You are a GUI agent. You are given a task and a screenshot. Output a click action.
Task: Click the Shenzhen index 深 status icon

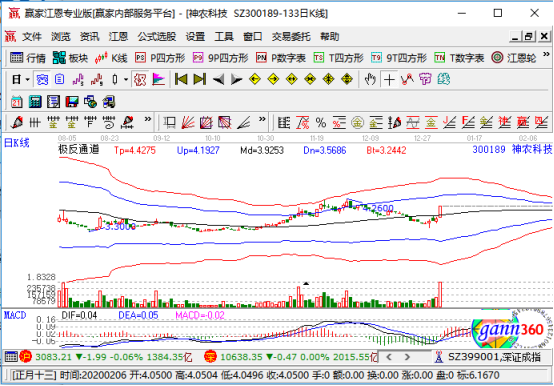pyautogui.click(x=210, y=357)
